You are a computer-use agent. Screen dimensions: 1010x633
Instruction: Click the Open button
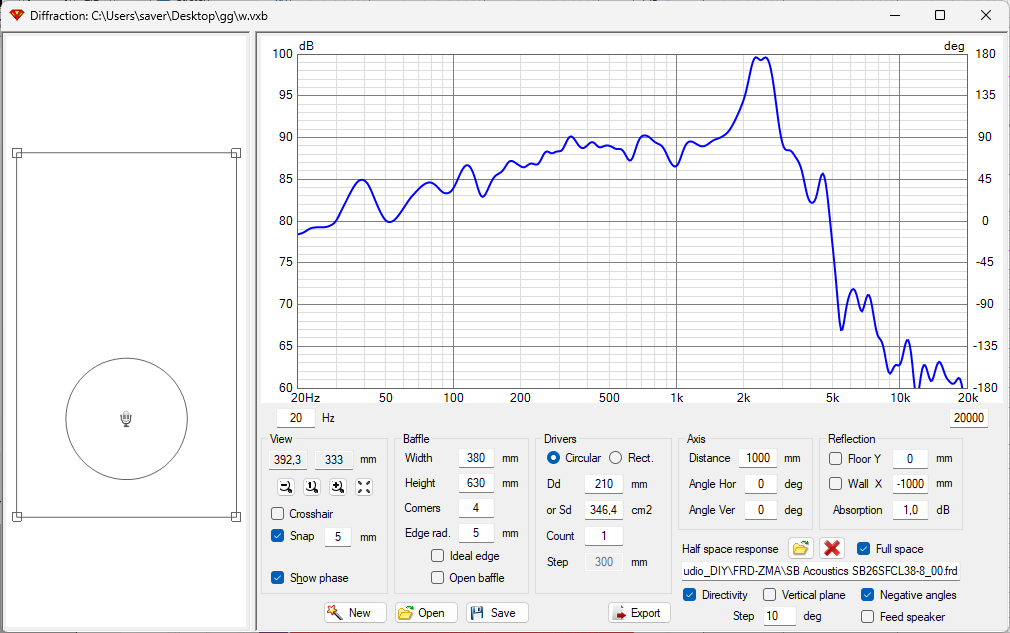coord(426,612)
